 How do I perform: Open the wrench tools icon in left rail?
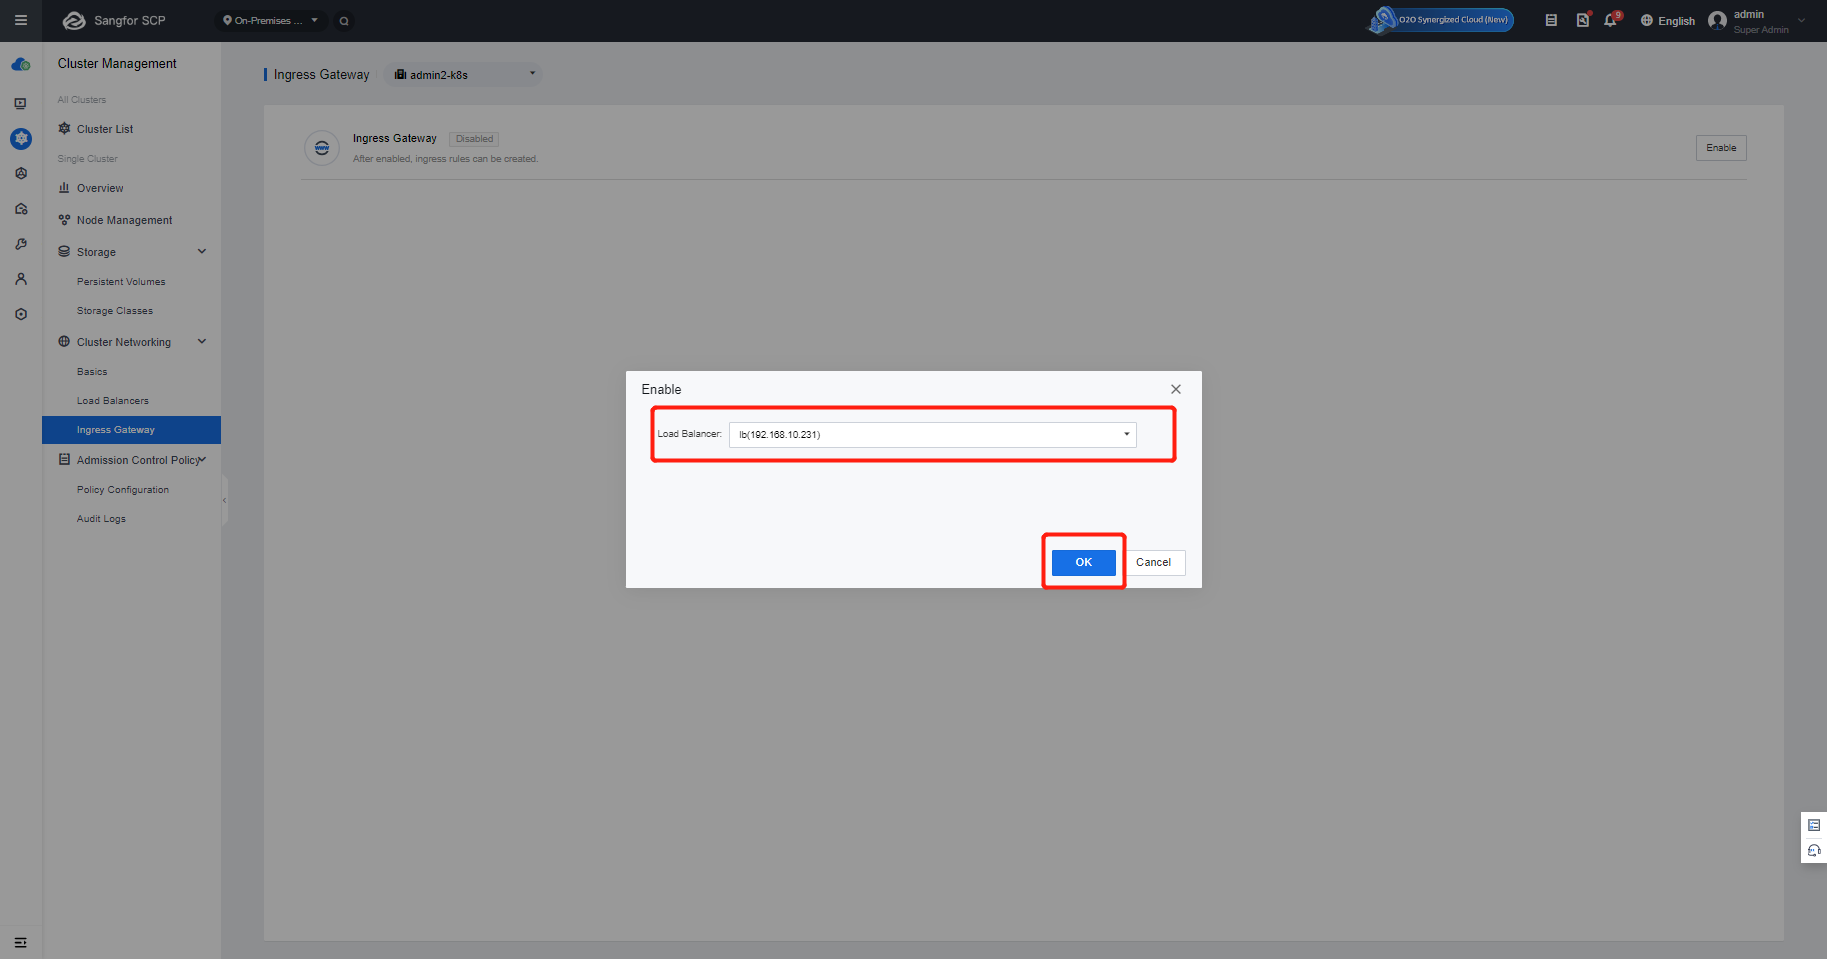(x=21, y=244)
